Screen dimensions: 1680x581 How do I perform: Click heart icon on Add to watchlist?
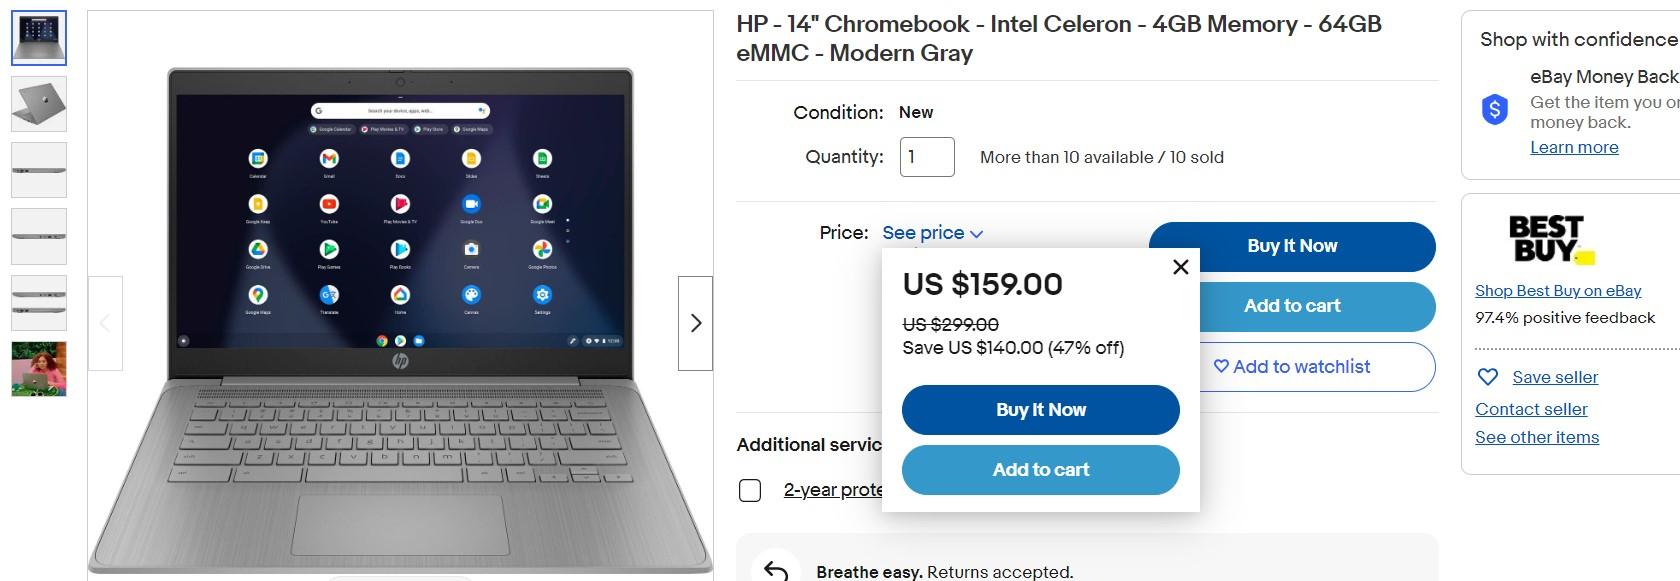pos(1221,367)
